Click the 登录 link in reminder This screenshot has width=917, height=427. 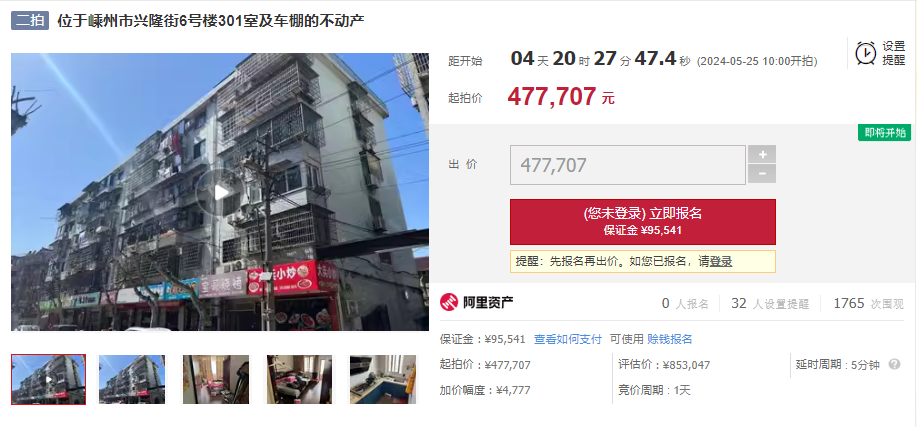click(x=720, y=261)
